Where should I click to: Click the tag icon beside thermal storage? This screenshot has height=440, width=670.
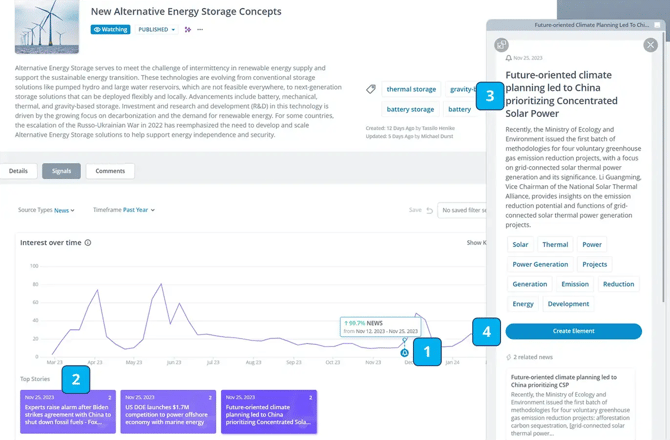tap(371, 89)
